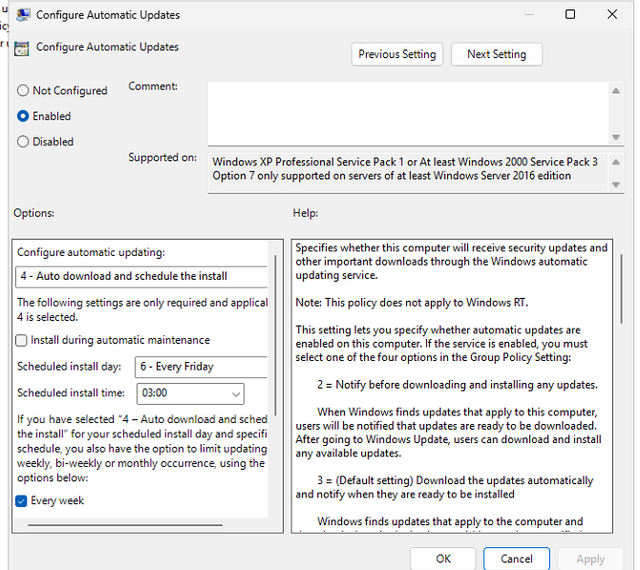
Task: Click the Help pane vertical scrollbar
Action: pos(622,289)
